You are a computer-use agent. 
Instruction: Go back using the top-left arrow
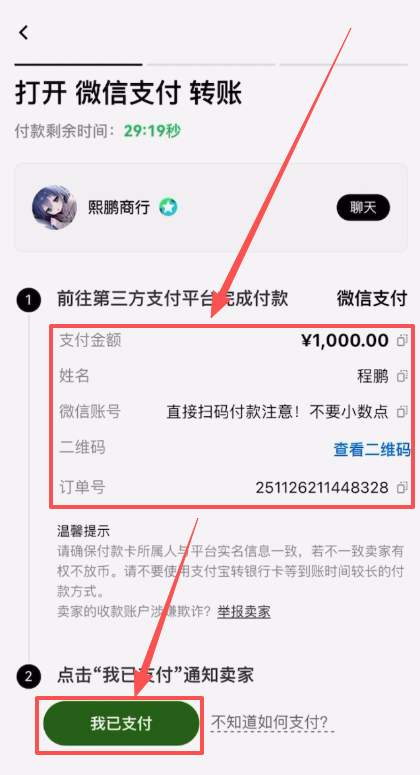click(23, 33)
